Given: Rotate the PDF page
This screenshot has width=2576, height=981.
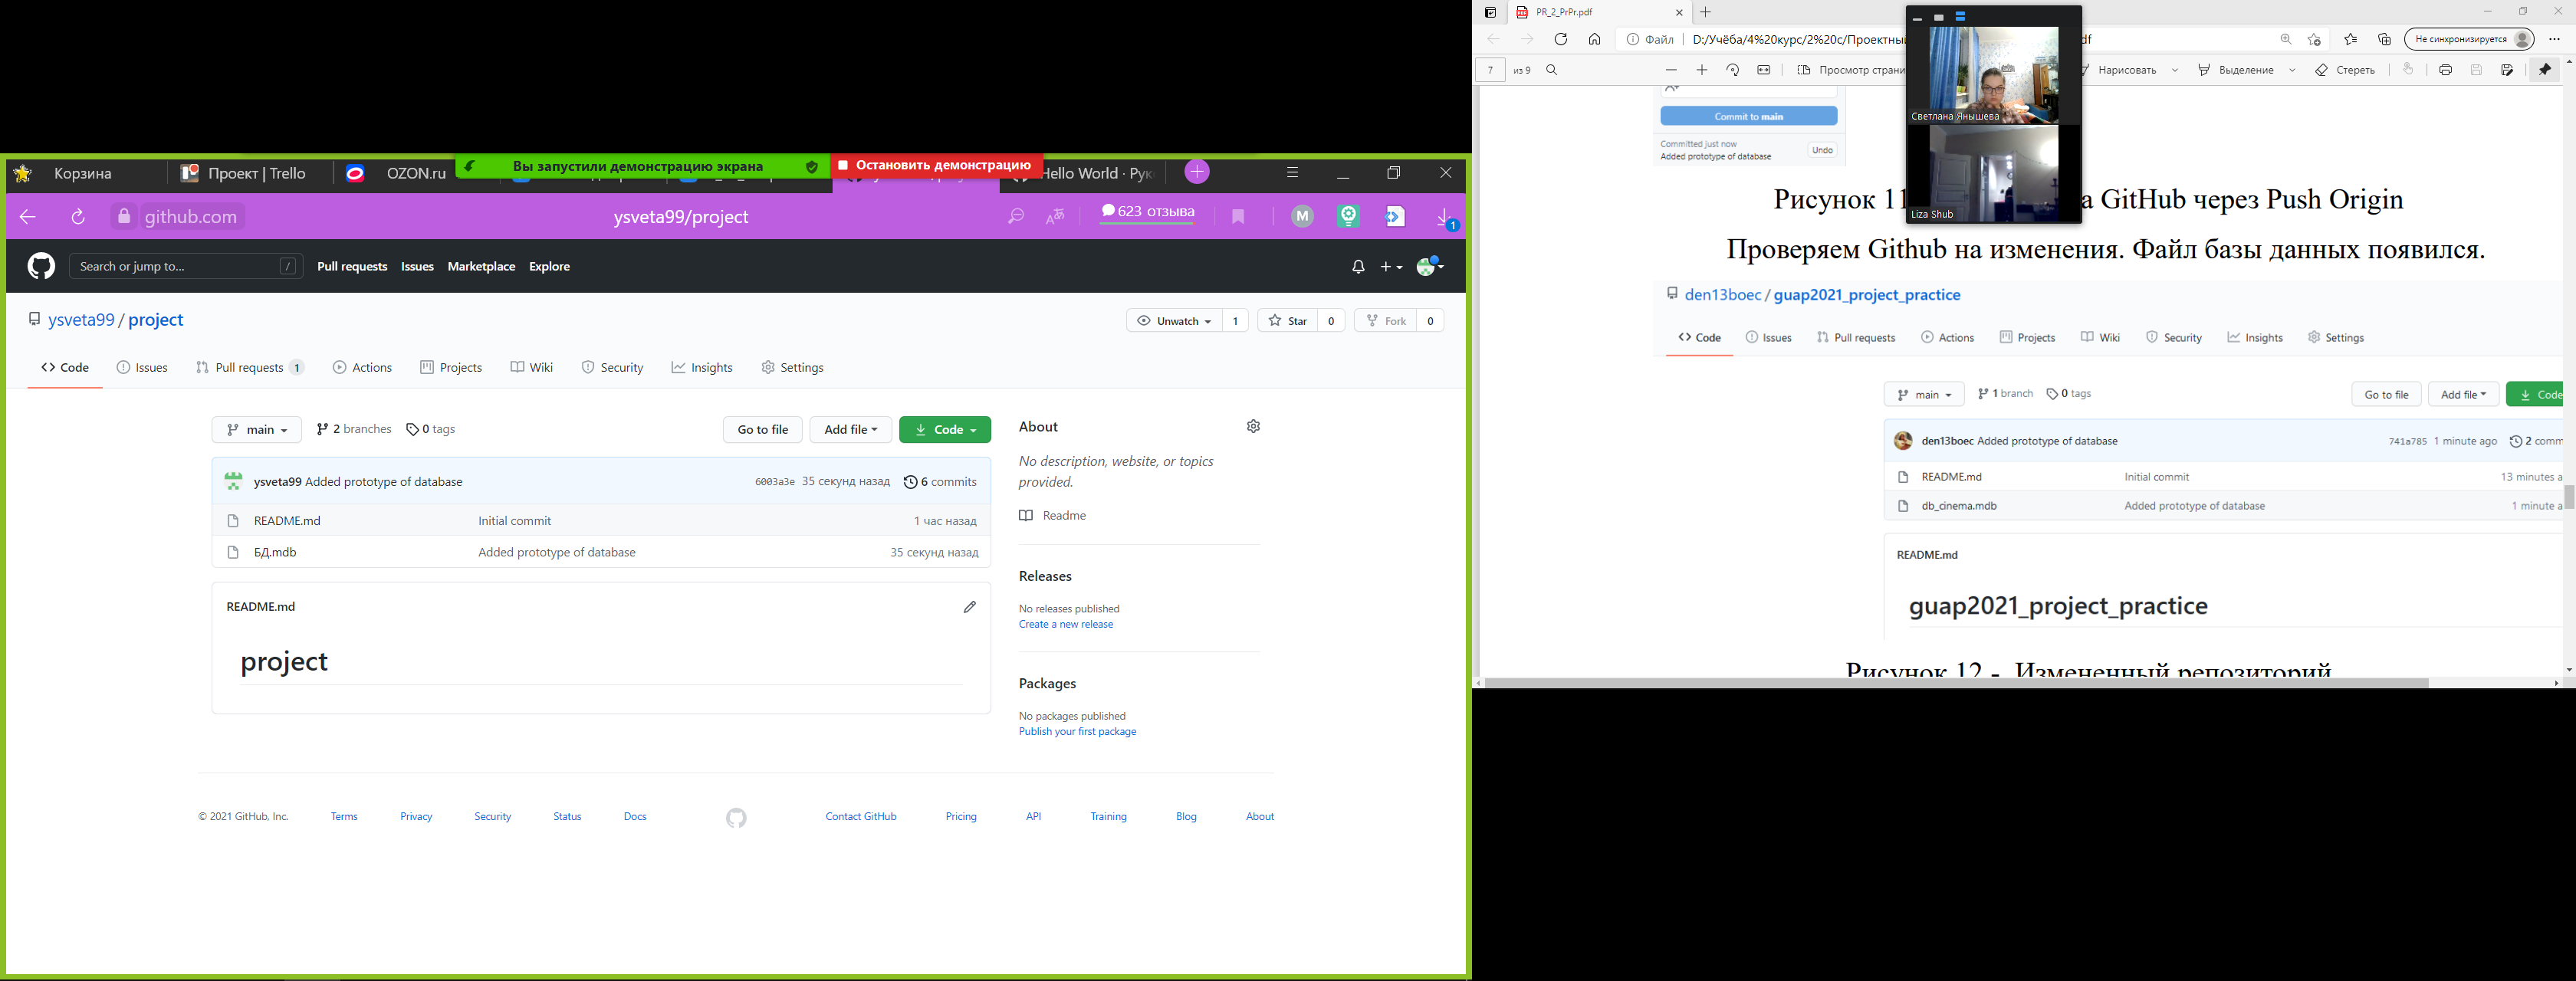Looking at the screenshot, I should (x=1733, y=70).
